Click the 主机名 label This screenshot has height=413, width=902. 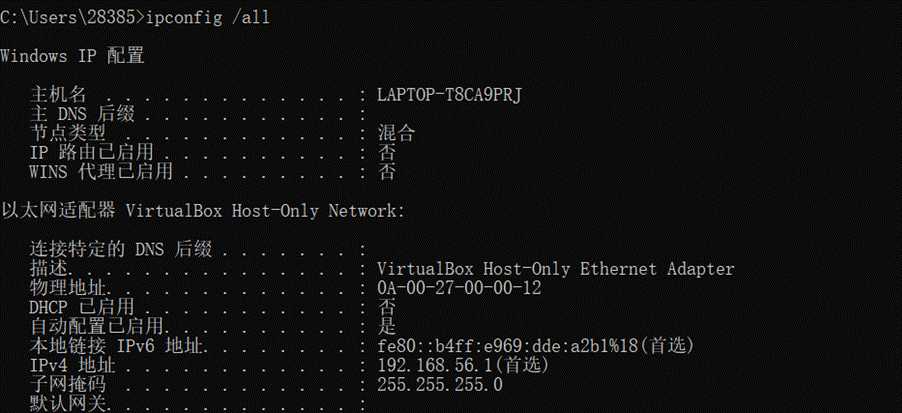(x=58, y=95)
